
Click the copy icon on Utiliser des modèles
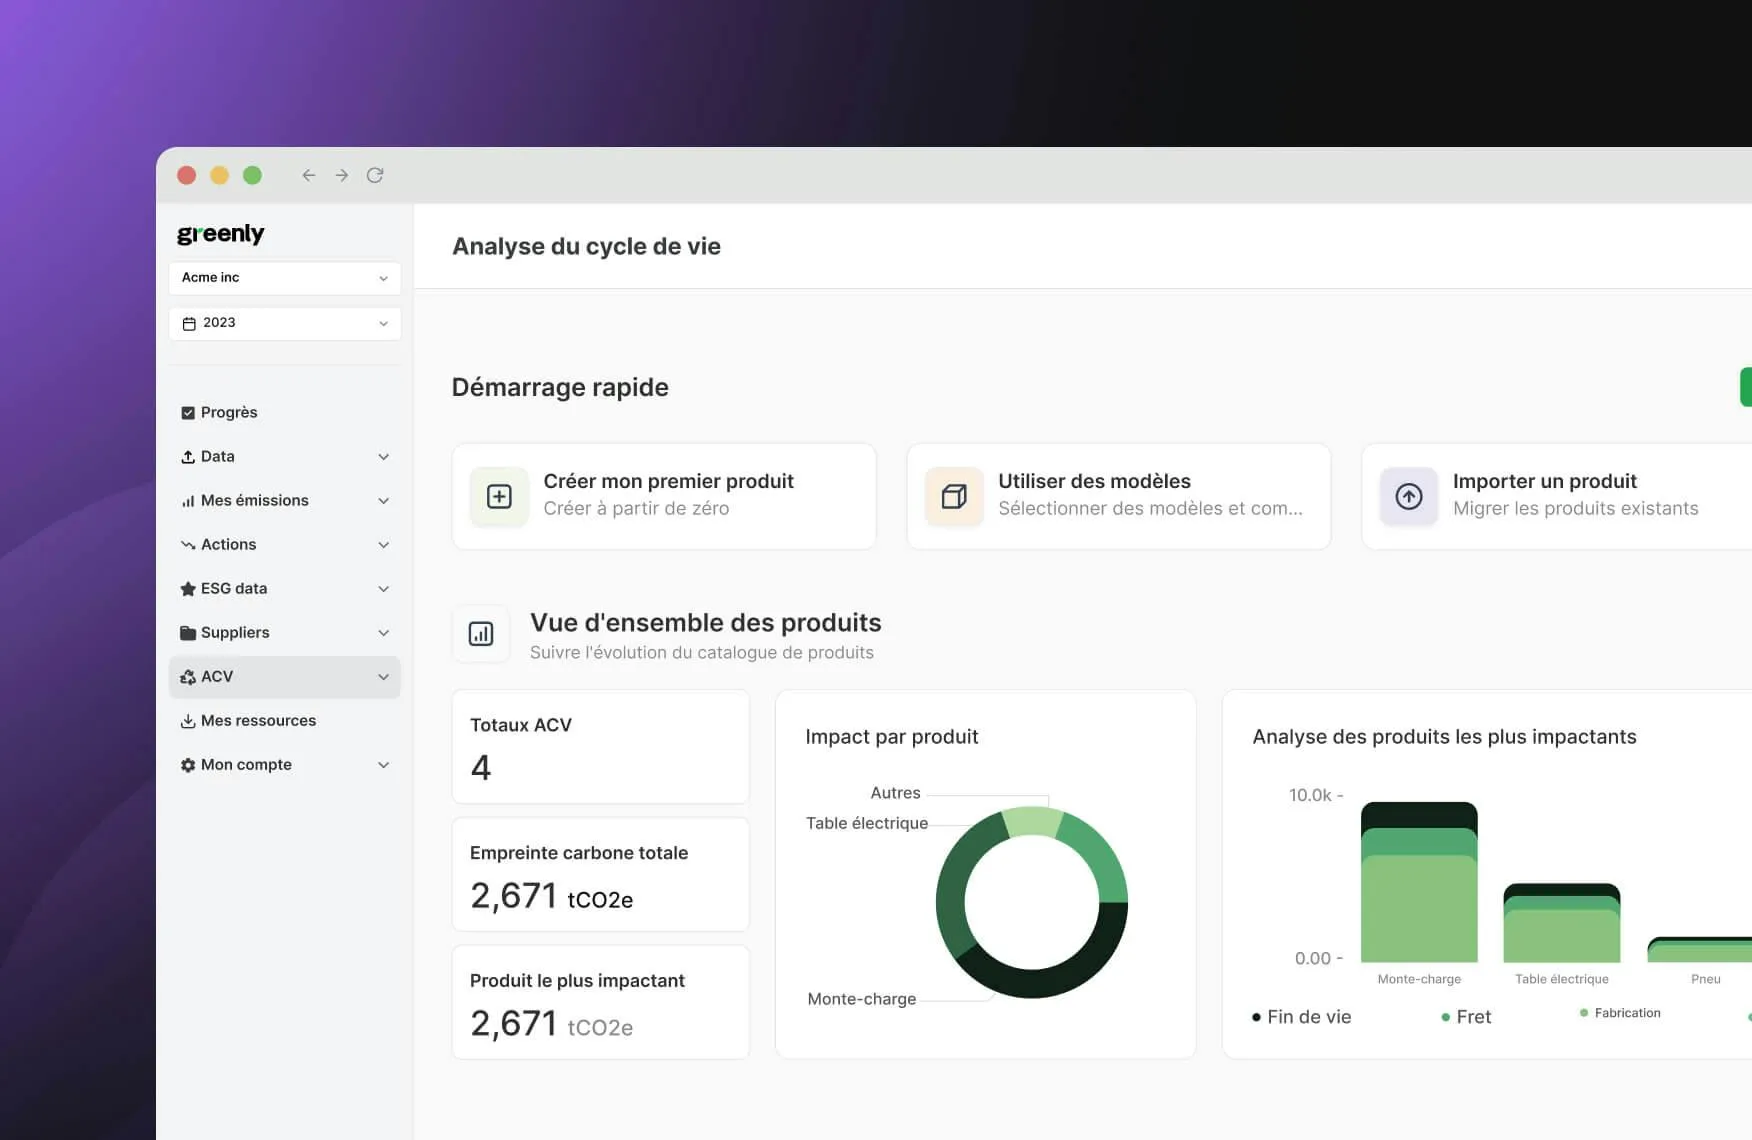tap(954, 496)
